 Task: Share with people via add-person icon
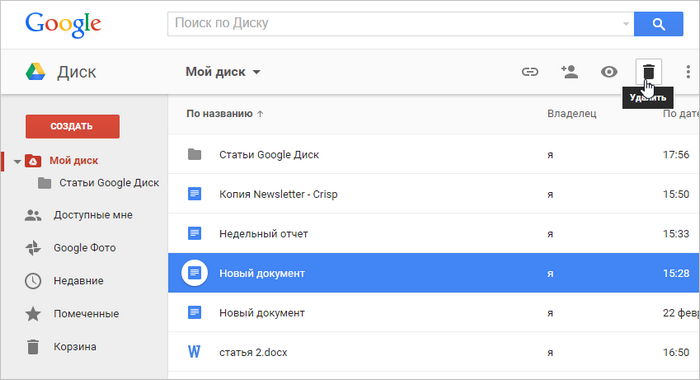coord(569,71)
